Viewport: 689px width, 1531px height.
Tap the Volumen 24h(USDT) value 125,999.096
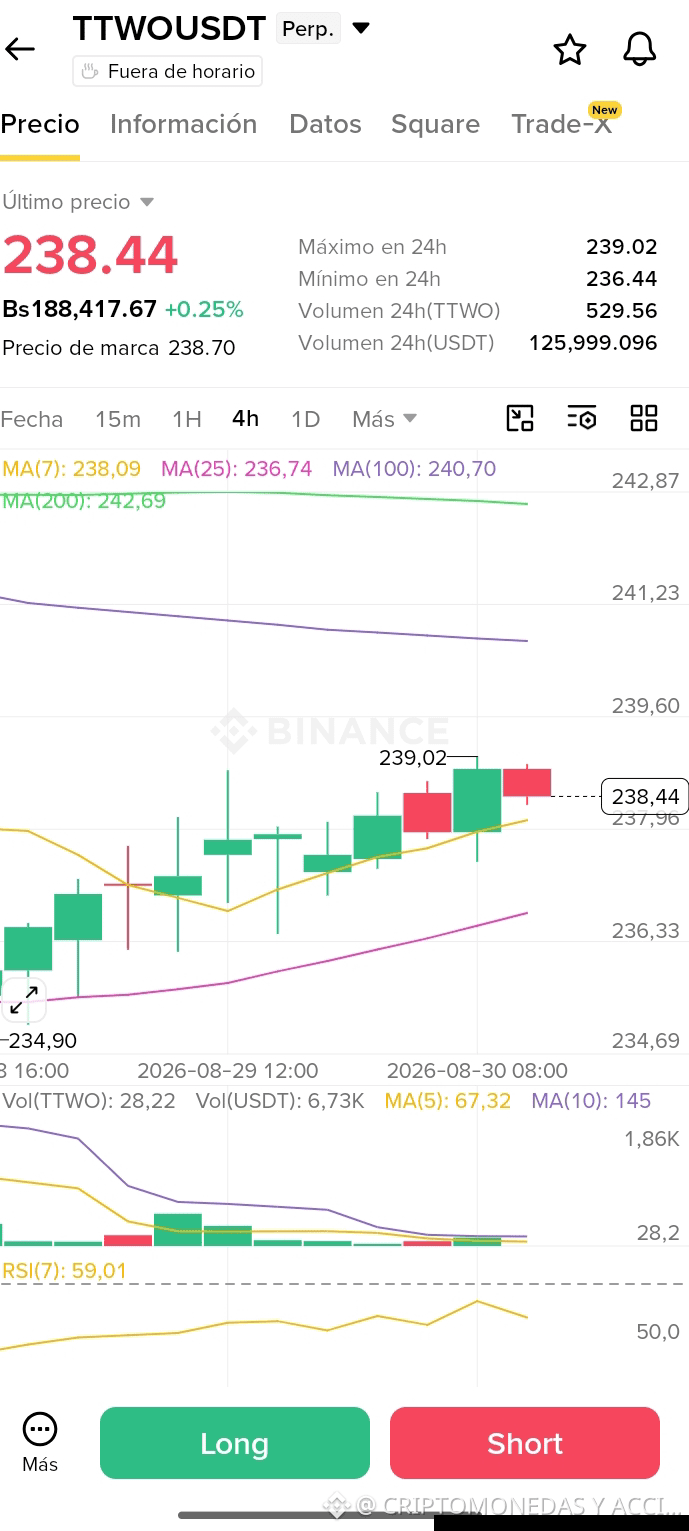point(593,343)
